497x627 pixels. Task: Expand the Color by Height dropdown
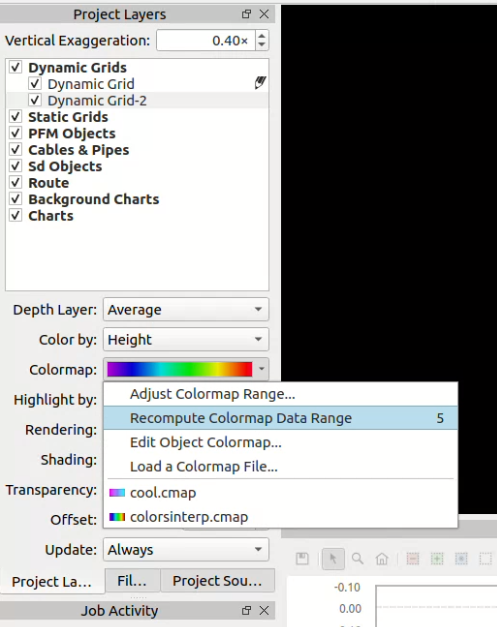(186, 339)
